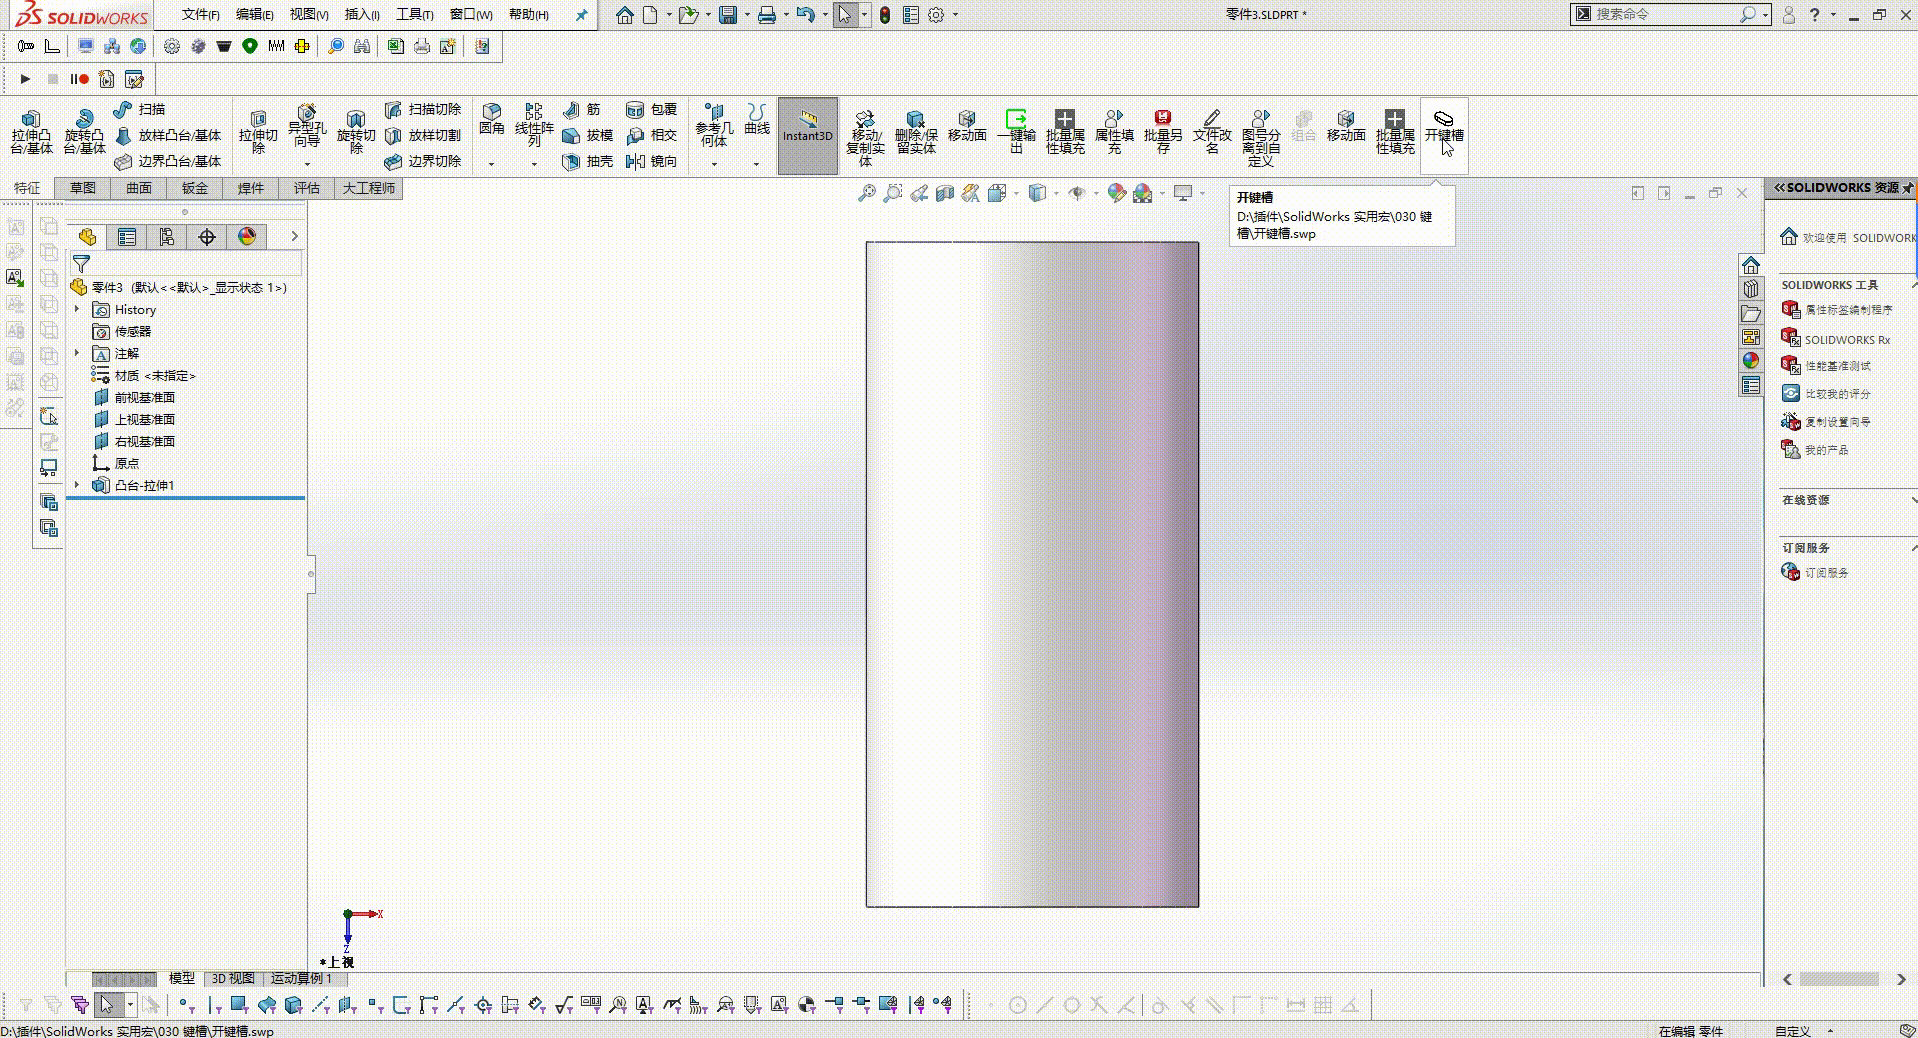Switch to the 草图 sketch tab
This screenshot has width=1918, height=1038.
[83, 188]
